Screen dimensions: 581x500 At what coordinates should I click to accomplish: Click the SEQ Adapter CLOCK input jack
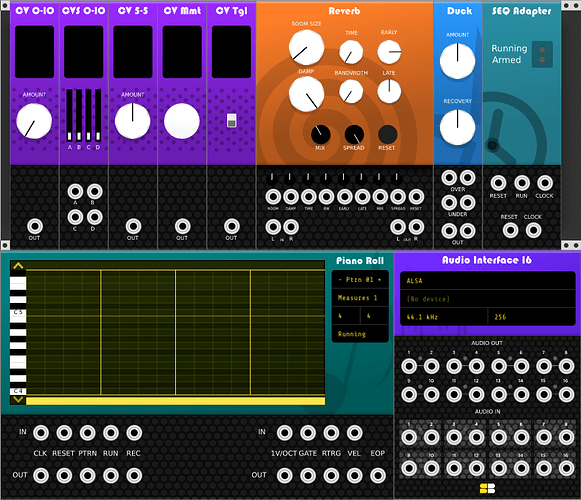pos(545,183)
